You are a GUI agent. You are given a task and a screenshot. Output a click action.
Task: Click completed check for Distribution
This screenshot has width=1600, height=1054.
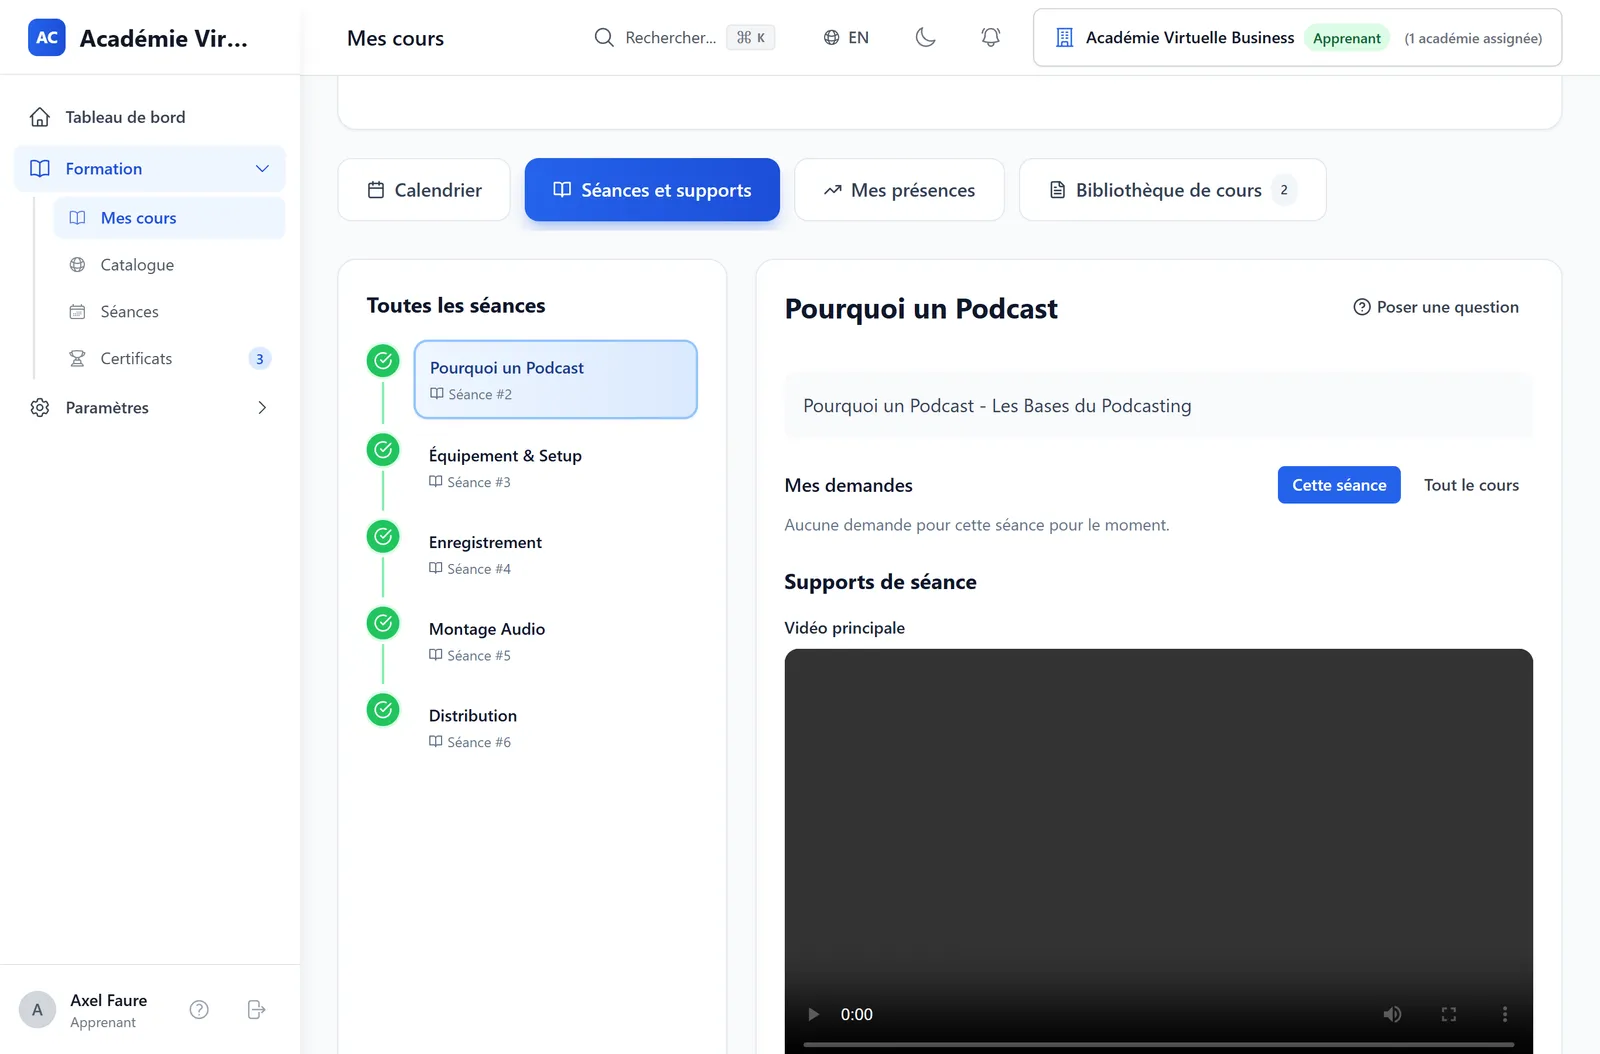[383, 710]
